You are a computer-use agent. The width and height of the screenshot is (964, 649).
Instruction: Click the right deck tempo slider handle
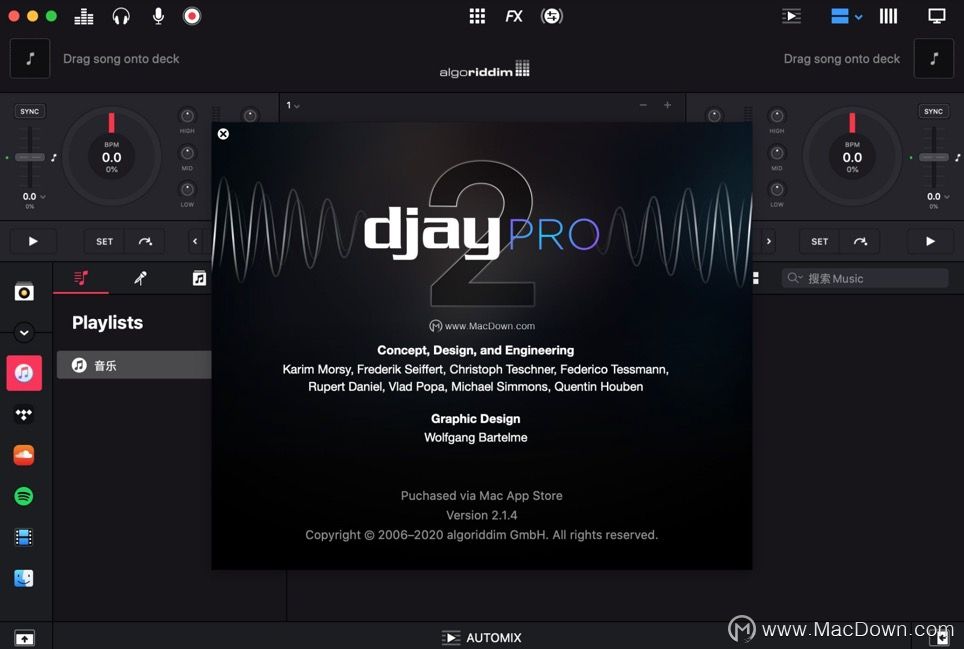[933, 157]
